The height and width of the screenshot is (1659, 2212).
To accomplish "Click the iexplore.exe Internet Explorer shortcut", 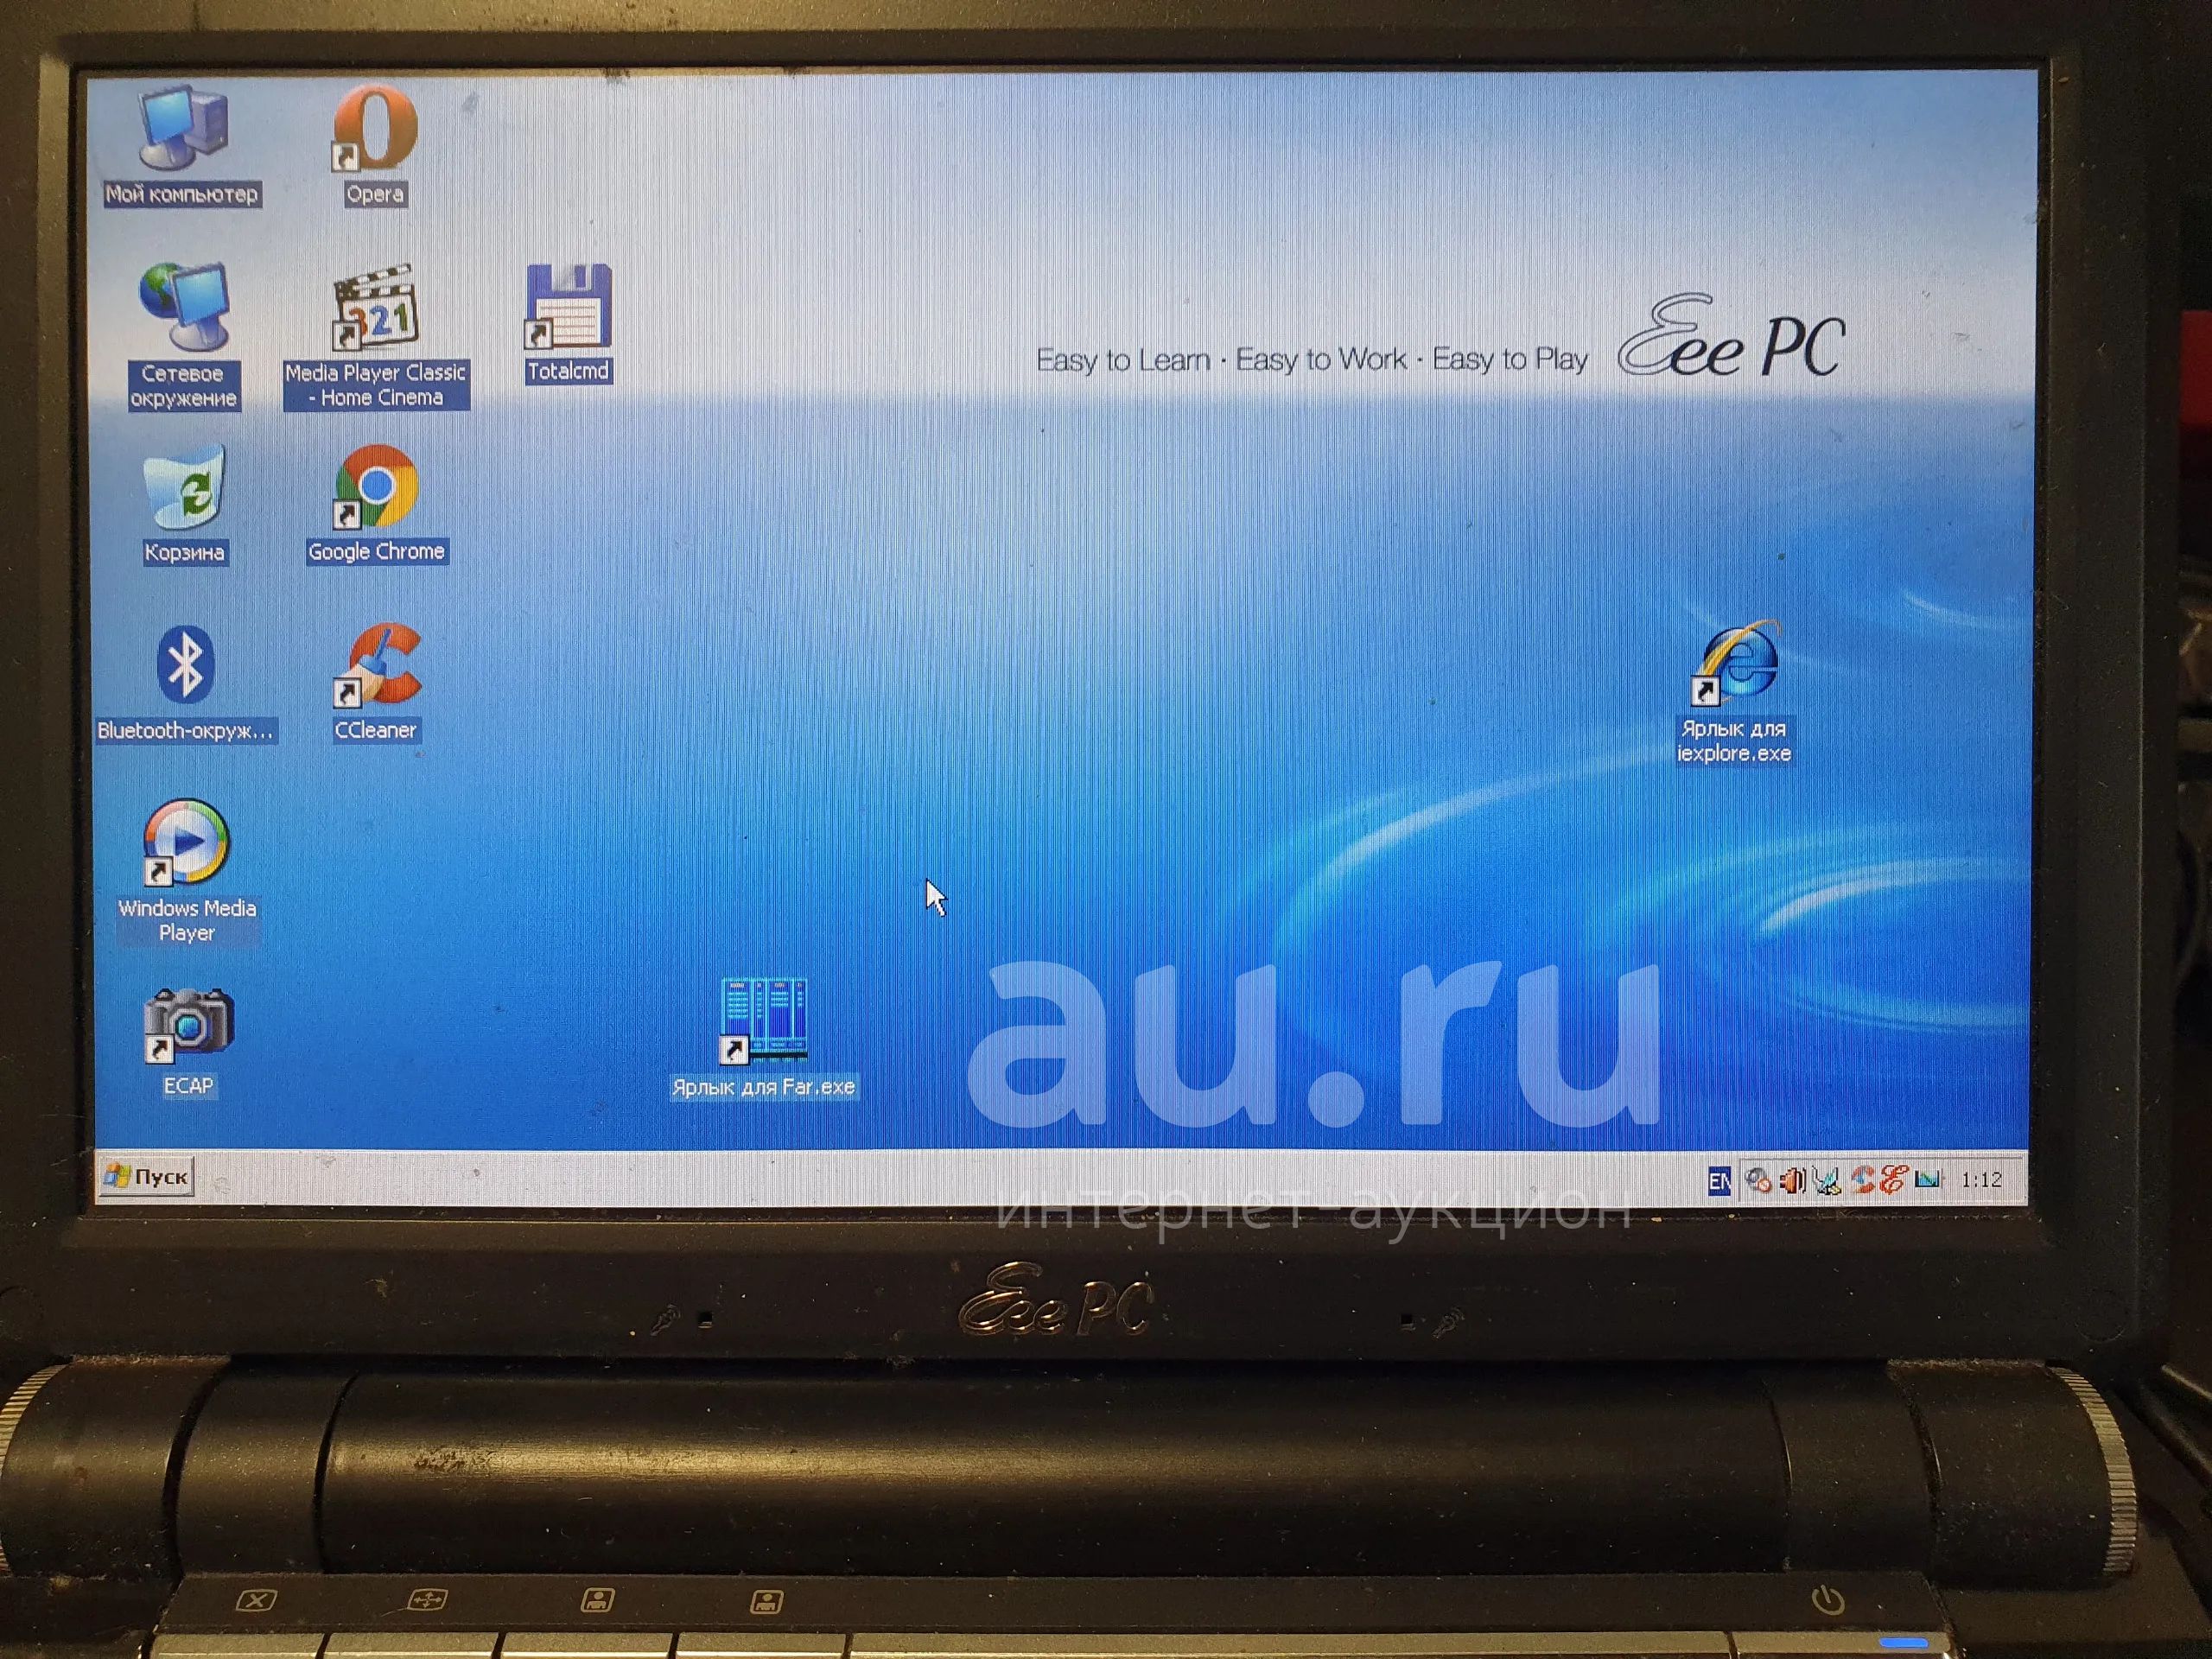I will pos(1735,662).
